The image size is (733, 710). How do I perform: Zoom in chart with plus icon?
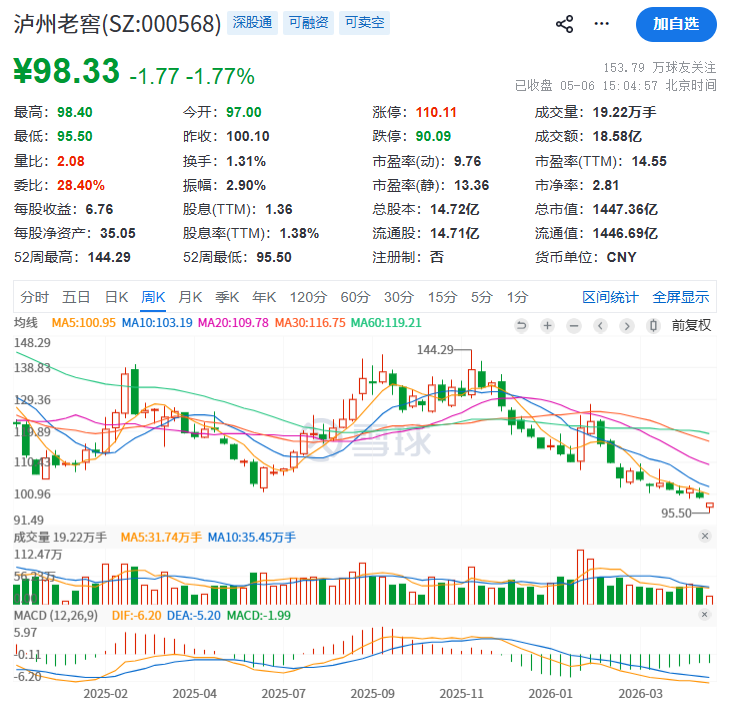click(547, 325)
